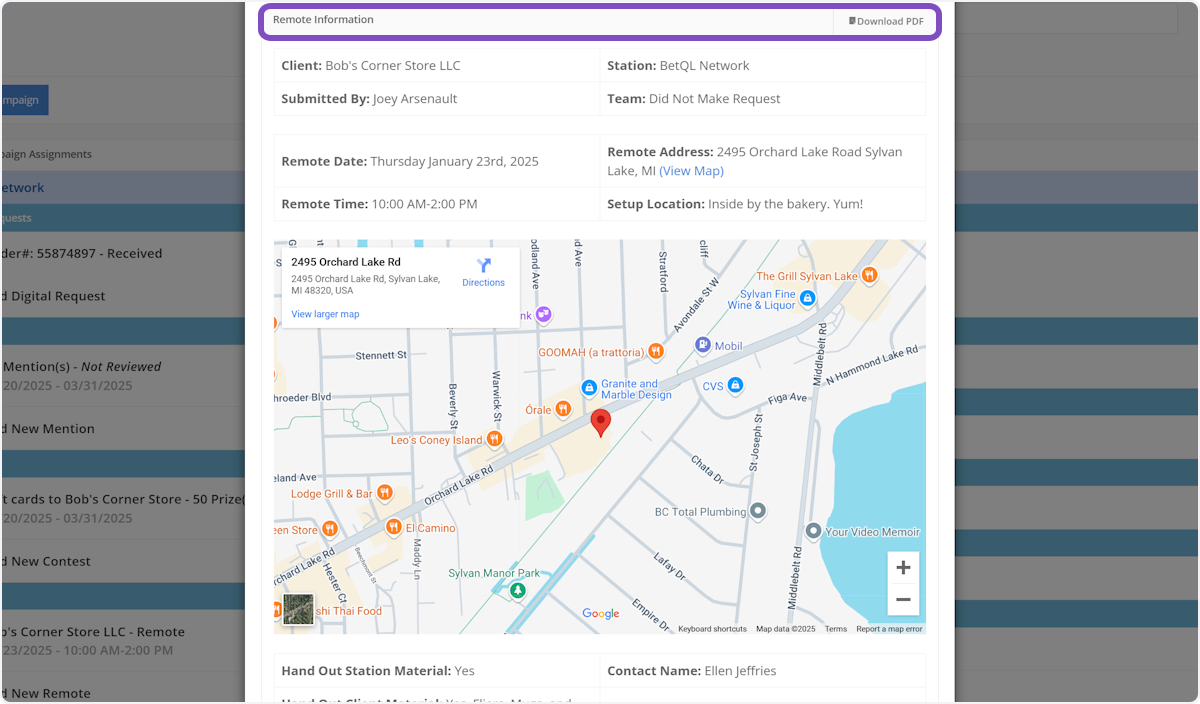Click the Directions arrow icon

click(x=484, y=266)
